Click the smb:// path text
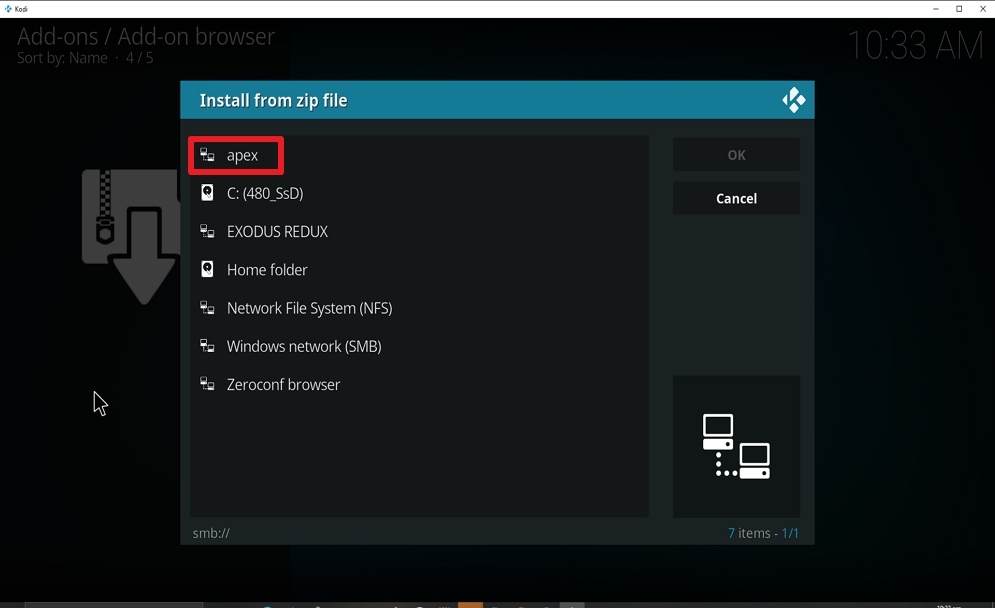This screenshot has width=995, height=608. point(211,533)
